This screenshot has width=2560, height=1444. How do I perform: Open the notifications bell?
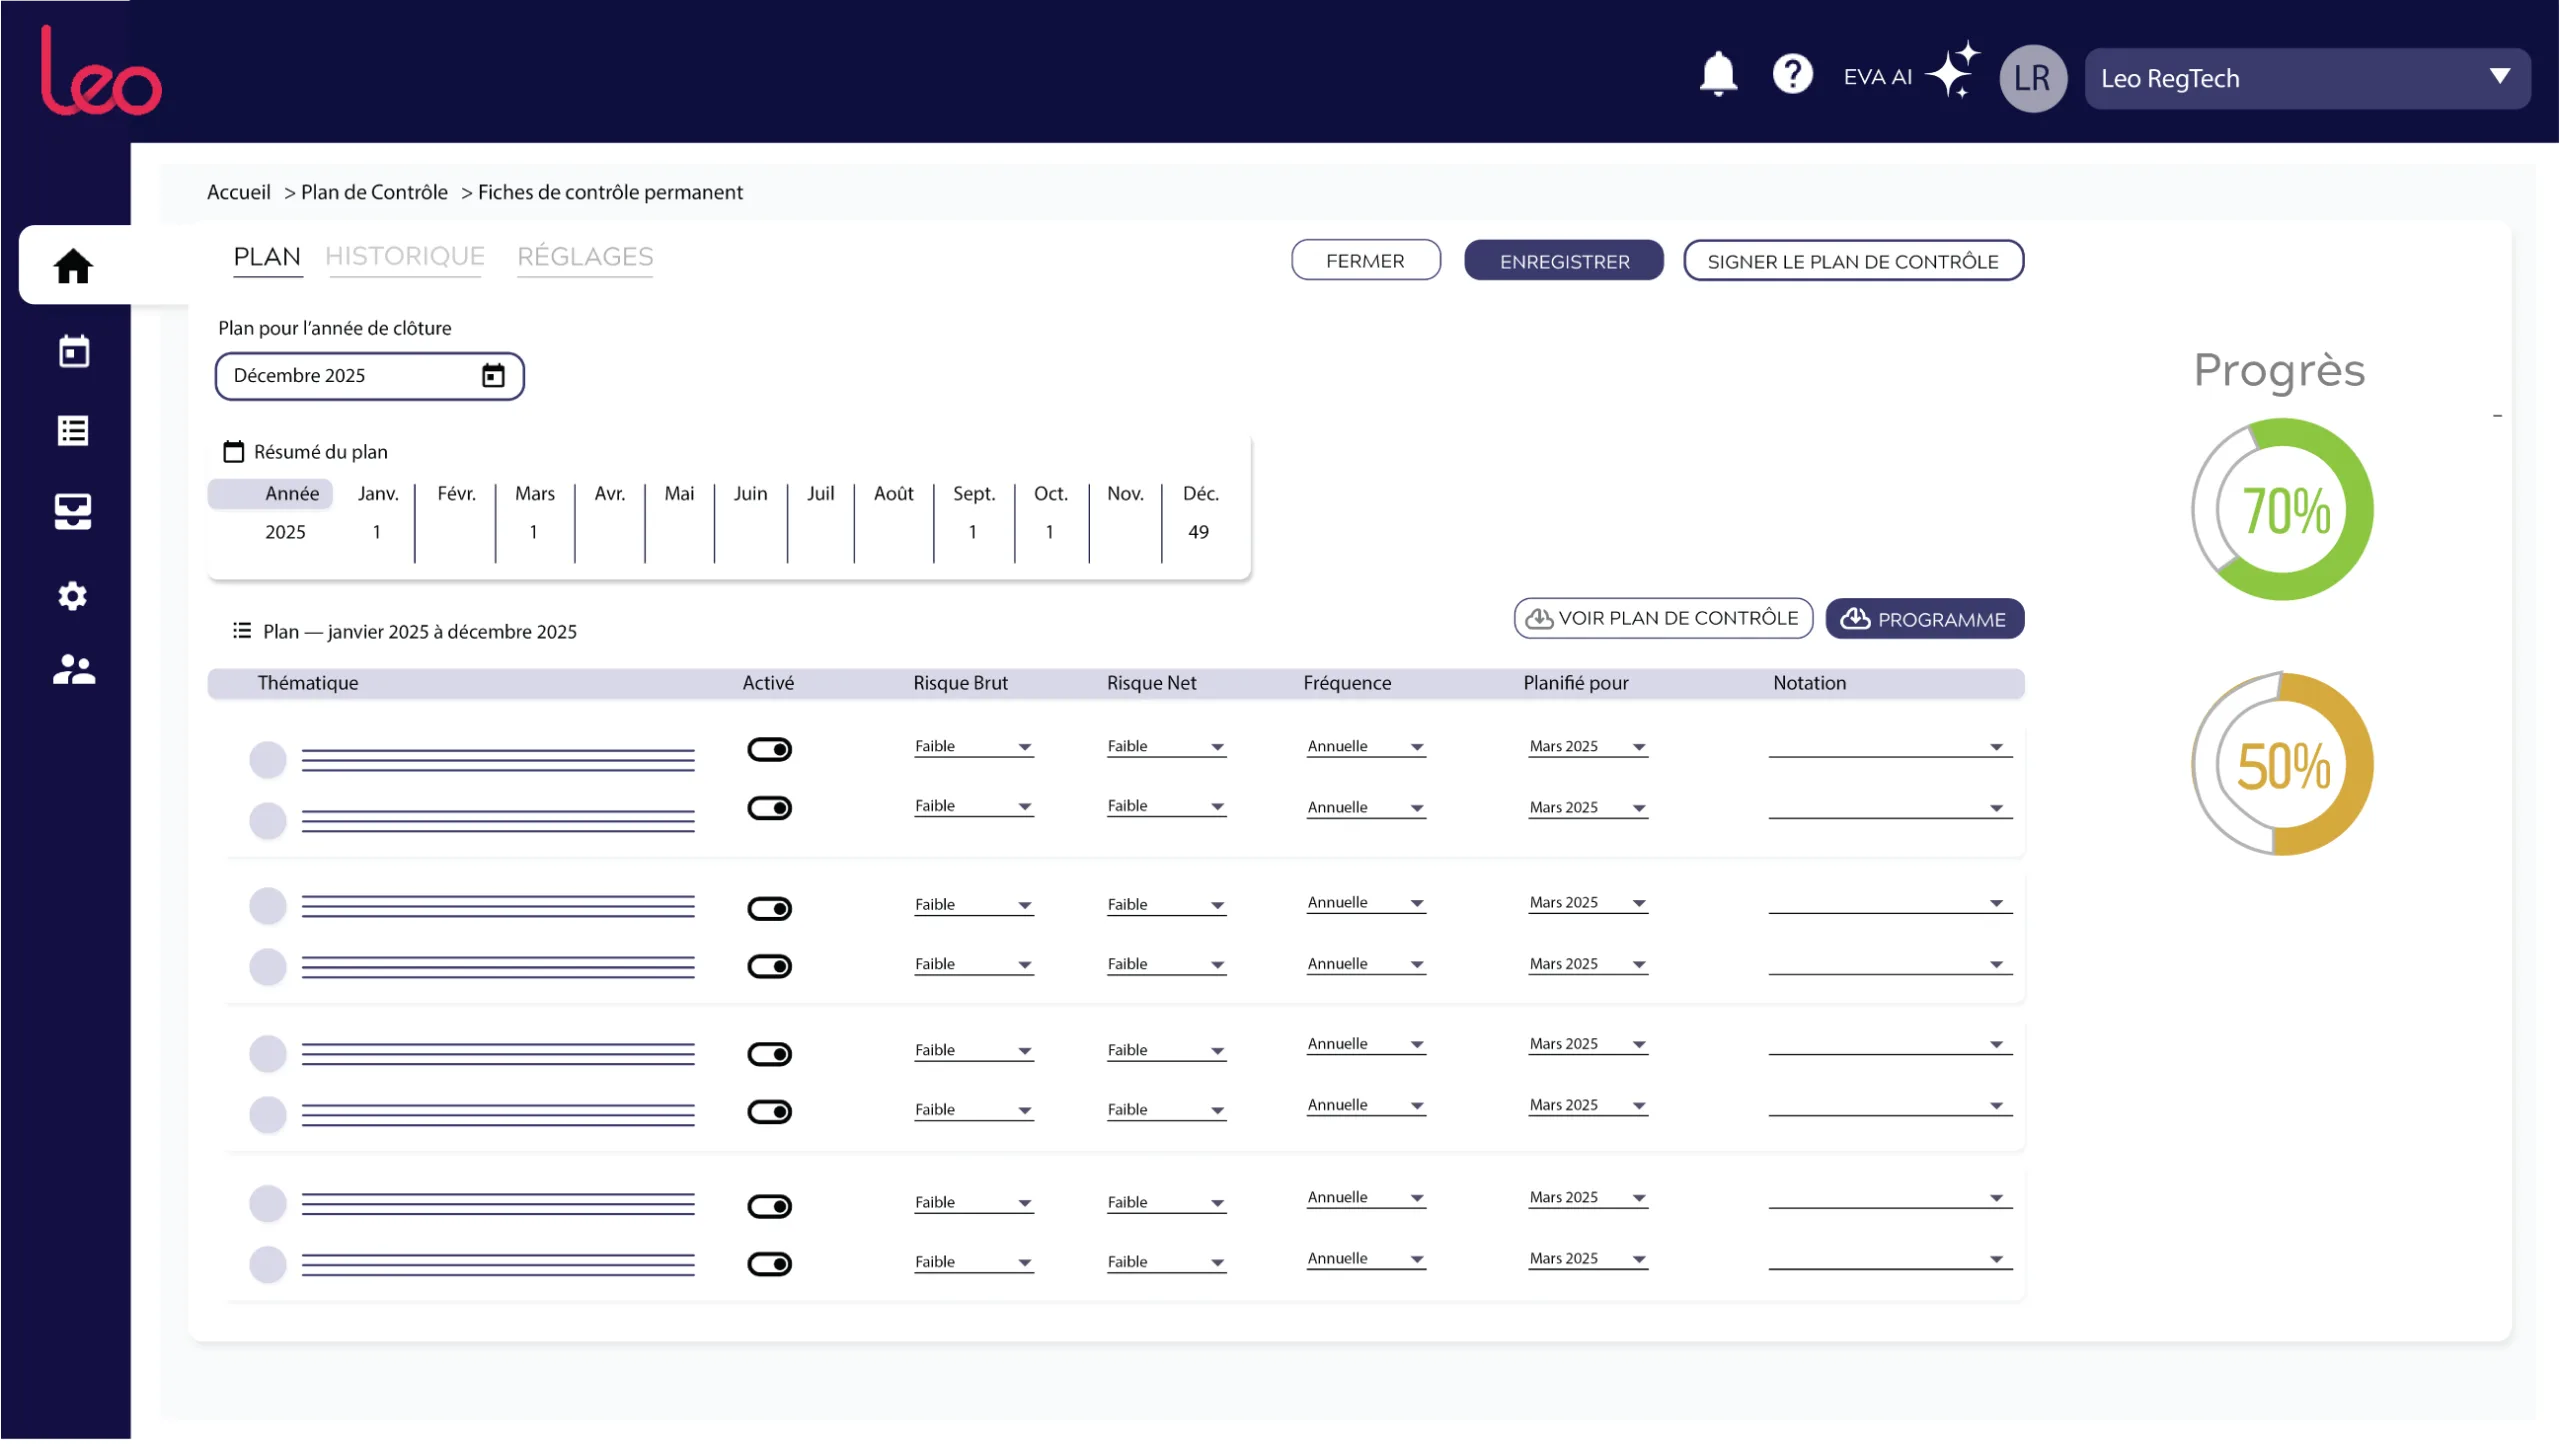(x=1718, y=74)
